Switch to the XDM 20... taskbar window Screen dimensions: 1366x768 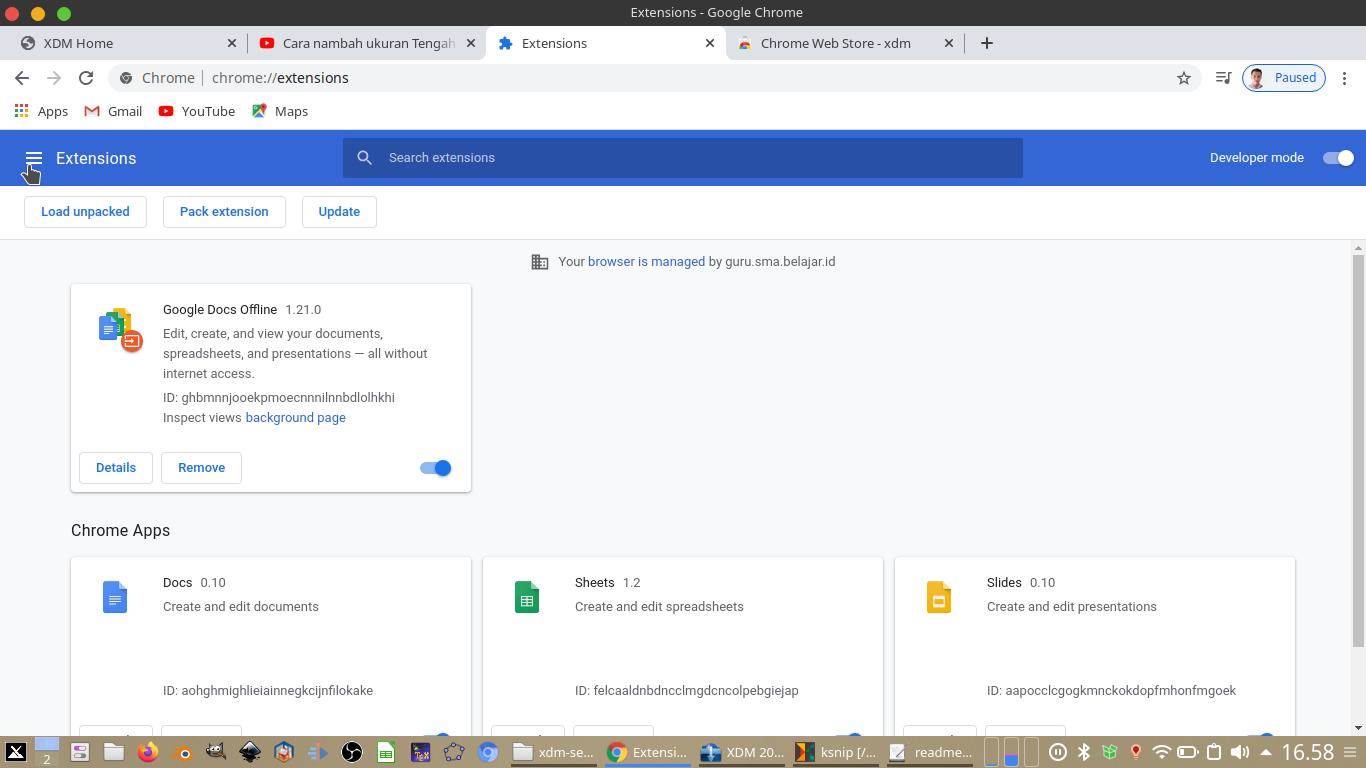(743, 752)
